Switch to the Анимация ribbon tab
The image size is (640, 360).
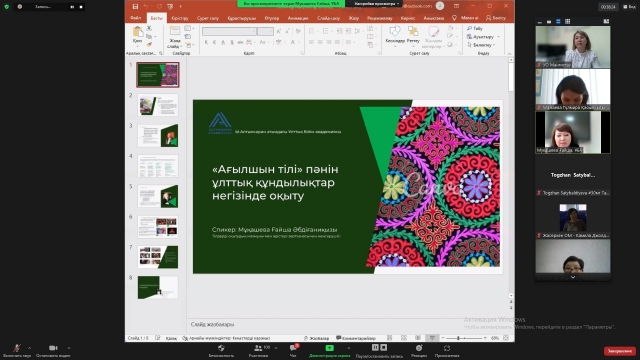[298, 18]
